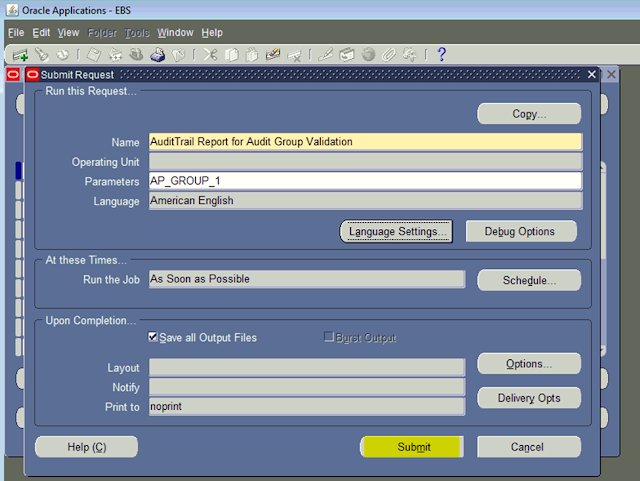Open the File menu
The height and width of the screenshot is (481, 640).
coord(16,33)
